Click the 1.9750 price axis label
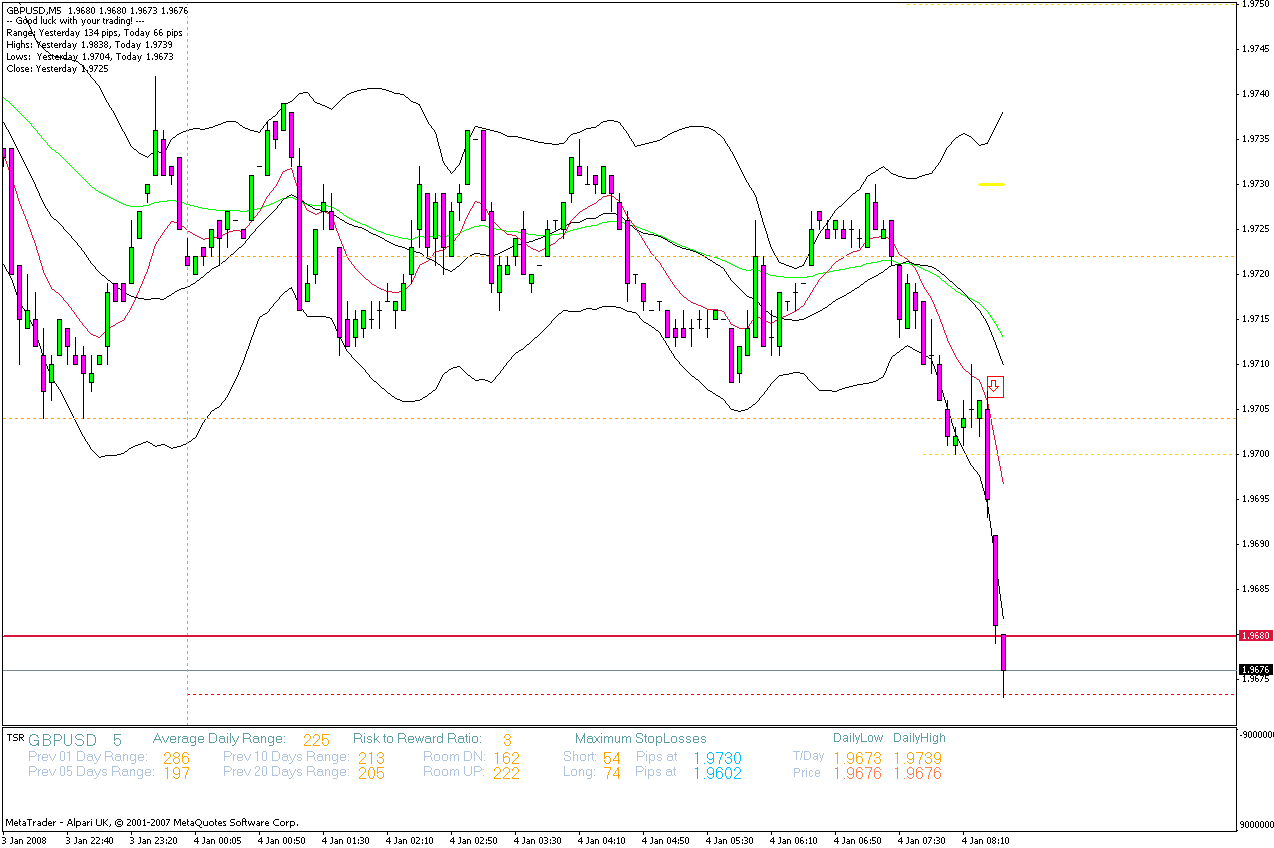Image resolution: width=1274 pixels, height=848 pixels. [x=1255, y=5]
